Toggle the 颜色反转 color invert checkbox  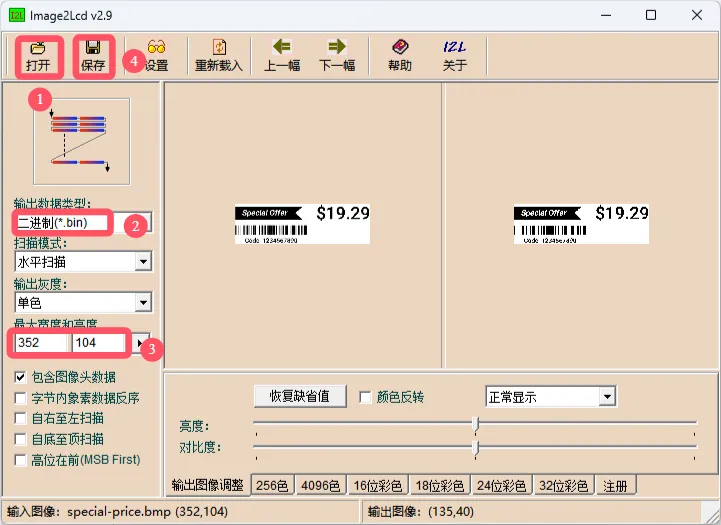[x=365, y=397]
